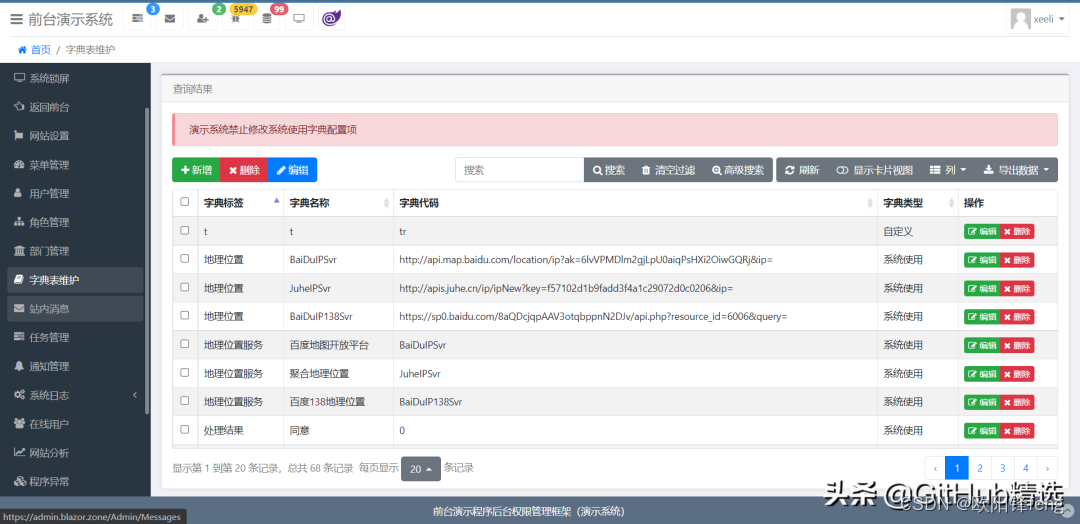The width and height of the screenshot is (1080, 524).
Task: Select 字典表维护 in the sidebar
Action: click(75, 280)
